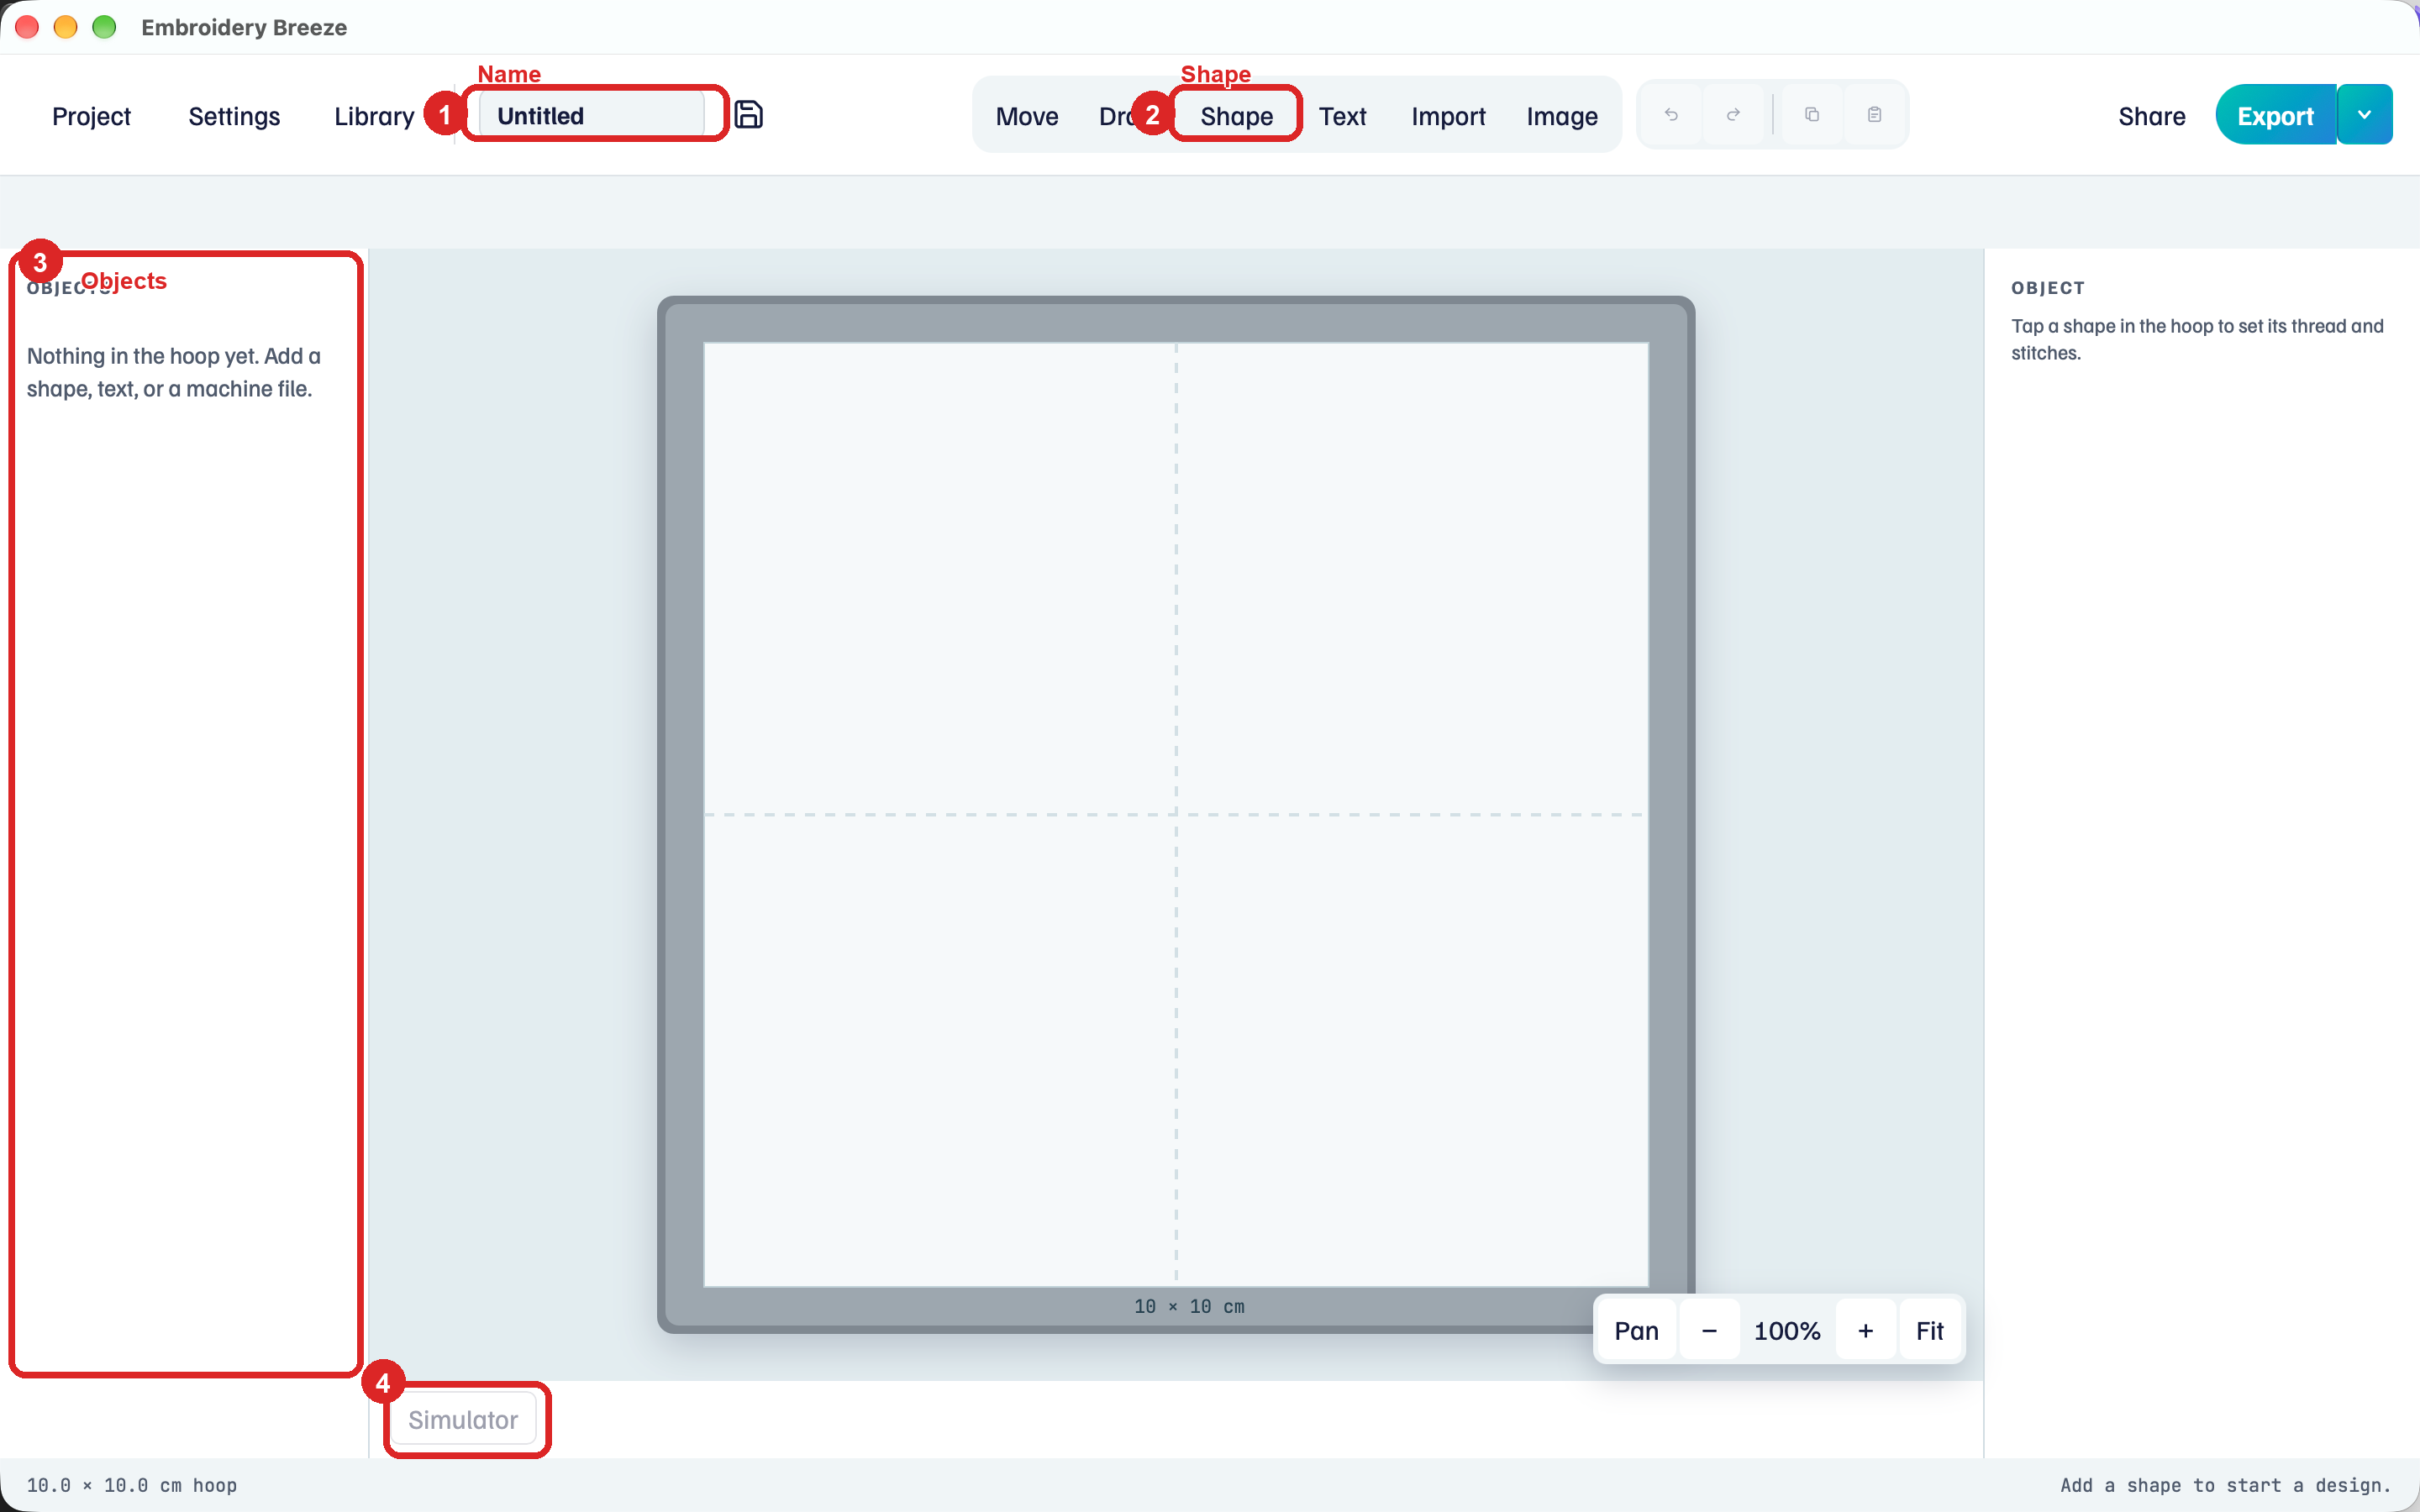Expand the Export options dropdown arrow
2420x1512 pixels.
point(2364,115)
